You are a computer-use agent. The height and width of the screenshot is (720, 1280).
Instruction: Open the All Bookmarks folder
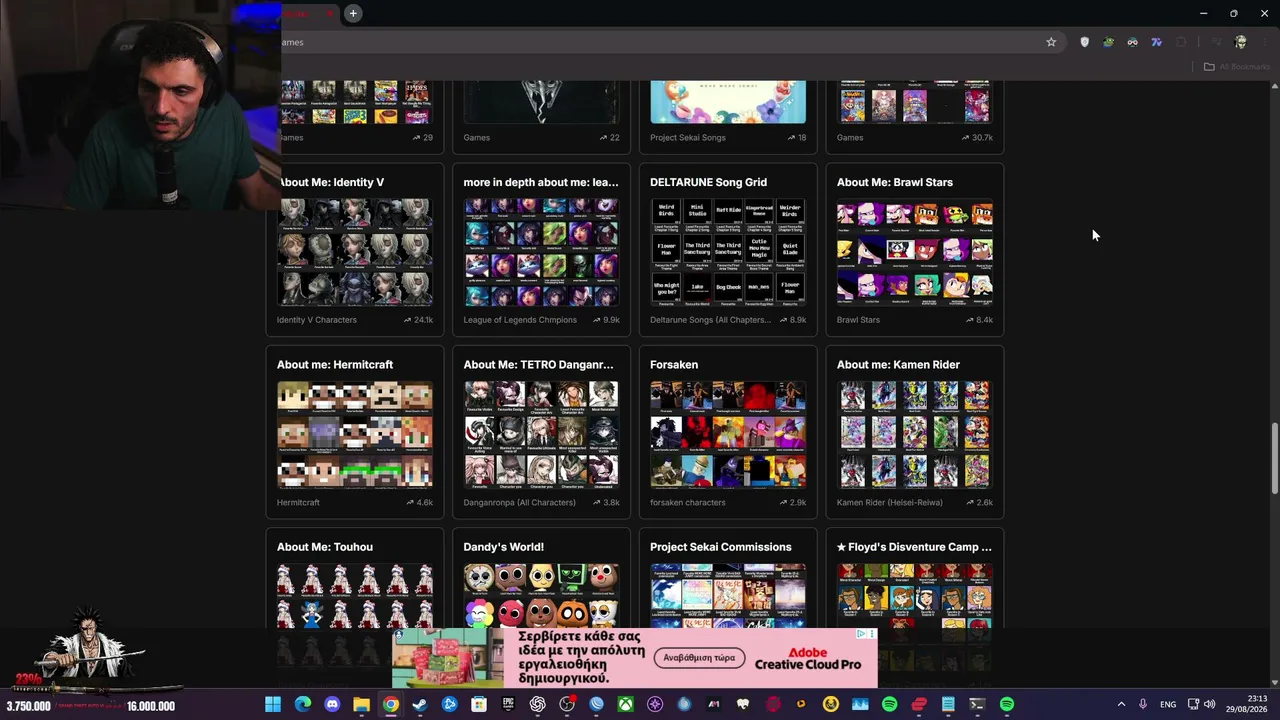point(1236,67)
